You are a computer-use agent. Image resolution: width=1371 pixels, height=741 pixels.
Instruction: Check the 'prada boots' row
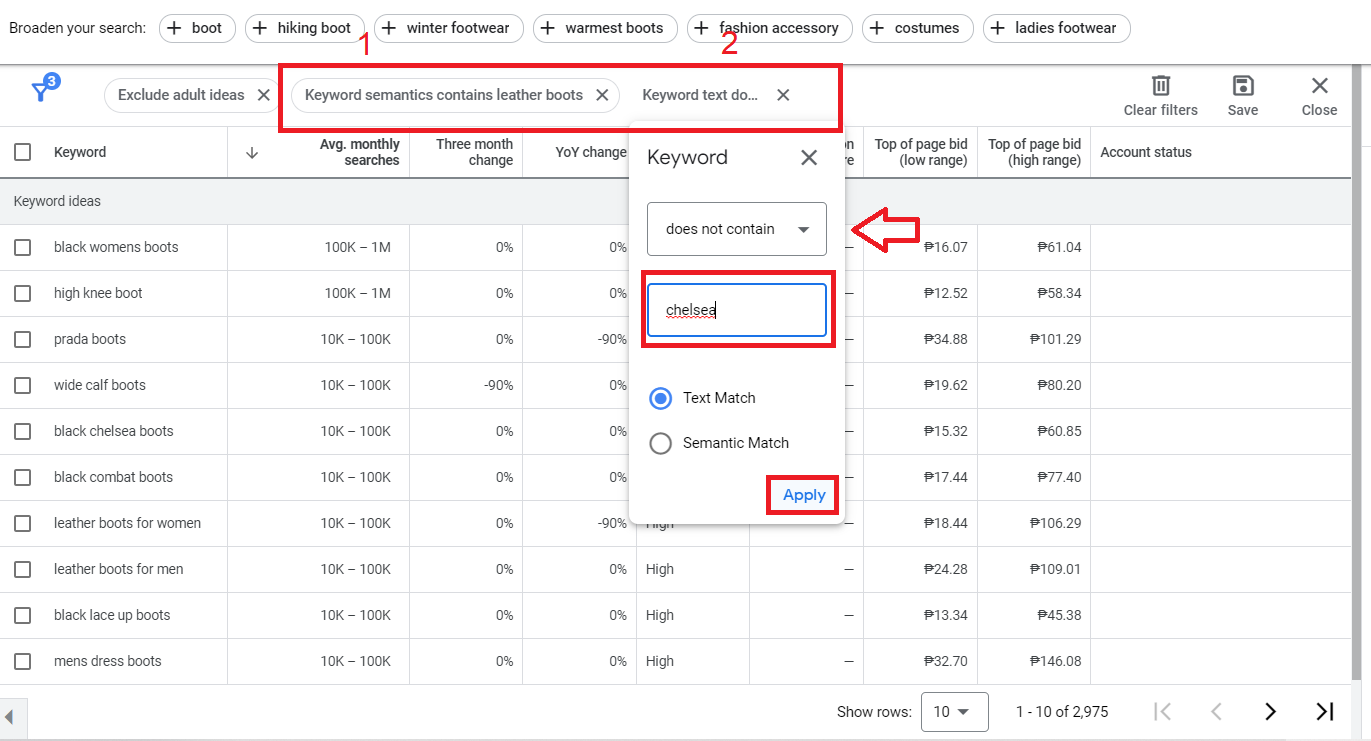22,339
